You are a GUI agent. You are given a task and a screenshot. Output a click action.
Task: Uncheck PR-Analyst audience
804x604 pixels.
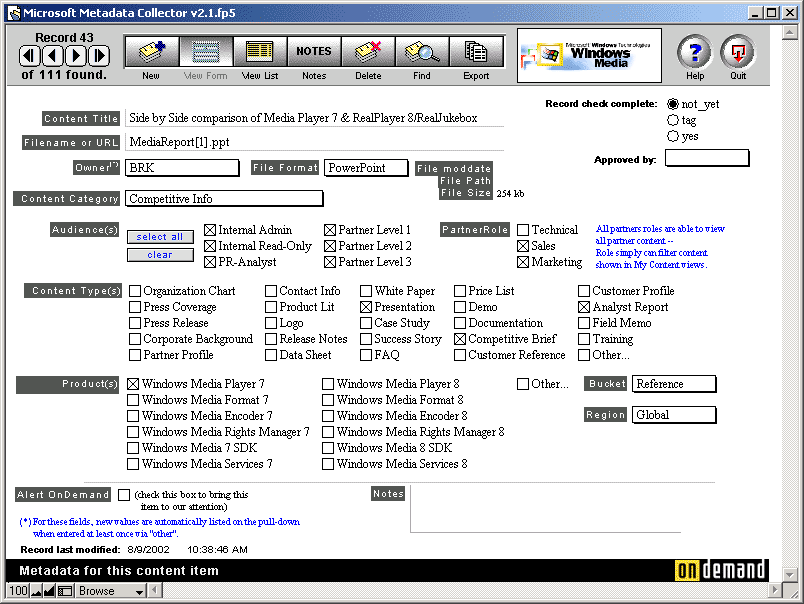click(x=210, y=262)
